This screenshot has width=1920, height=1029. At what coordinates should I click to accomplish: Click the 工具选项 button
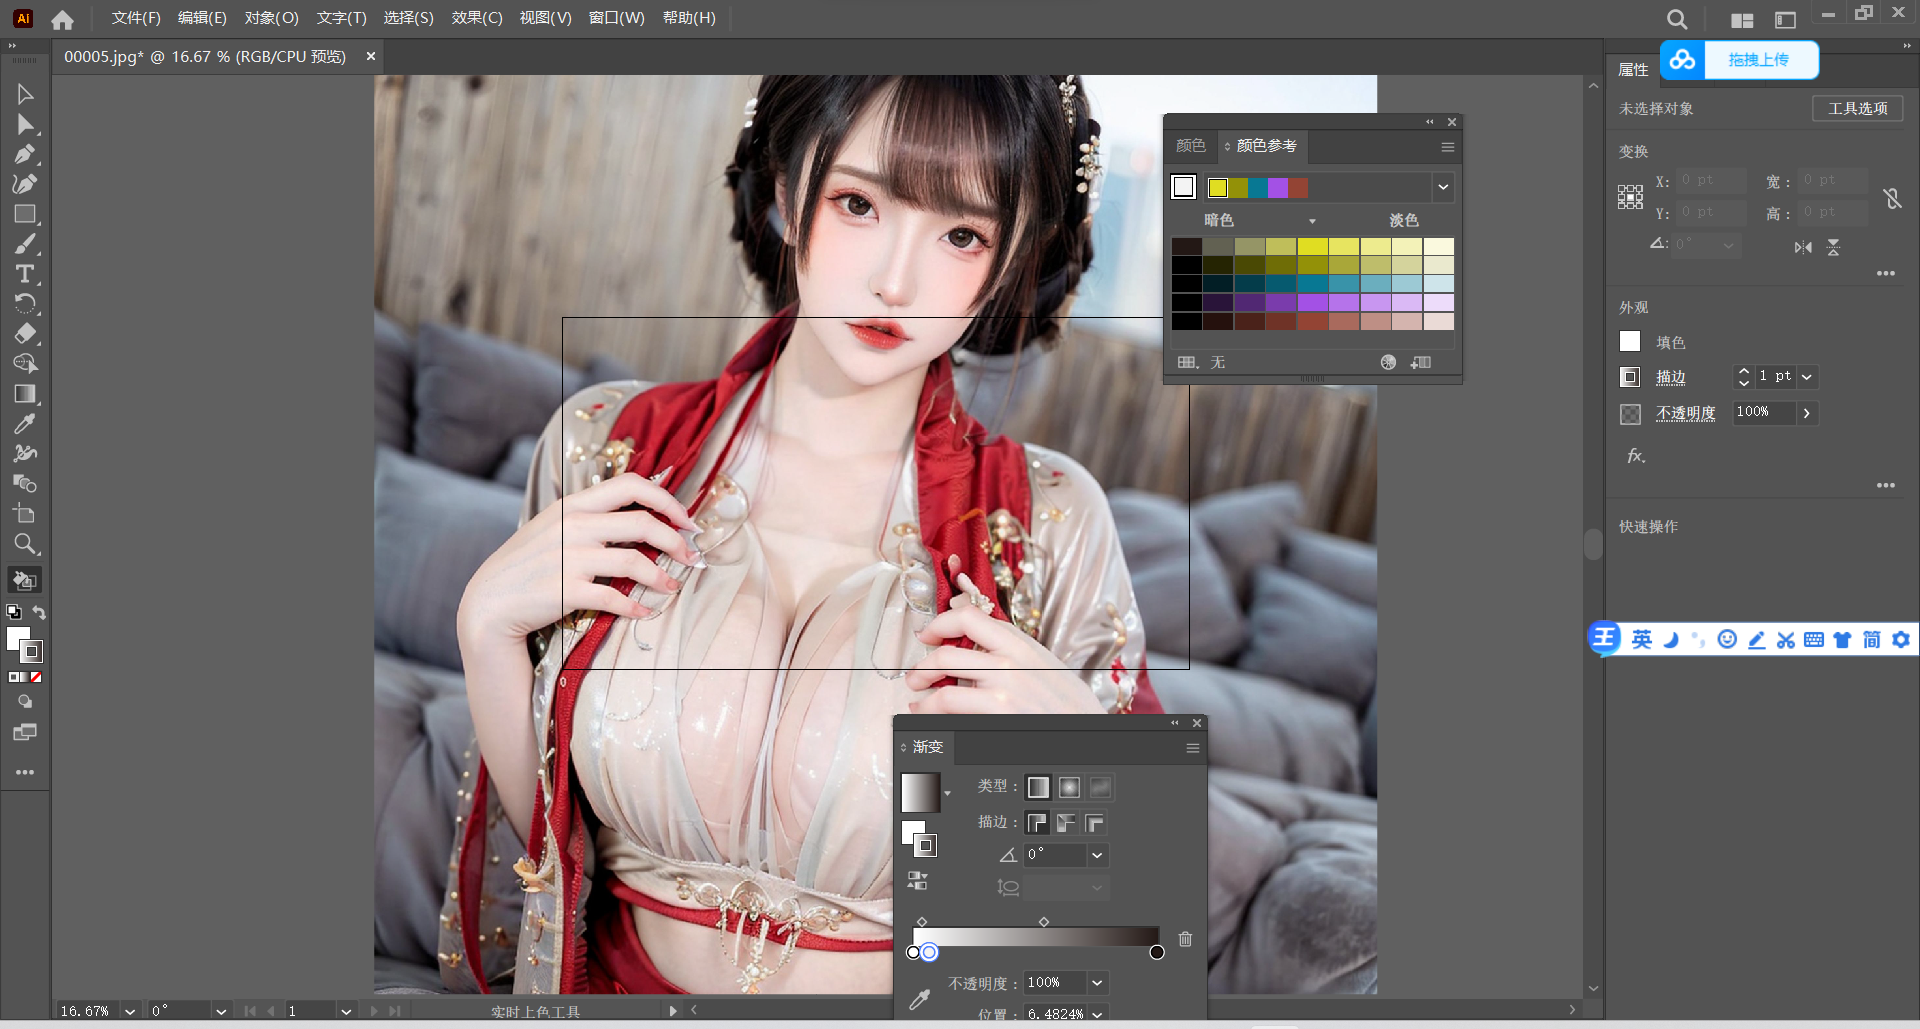click(x=1857, y=108)
